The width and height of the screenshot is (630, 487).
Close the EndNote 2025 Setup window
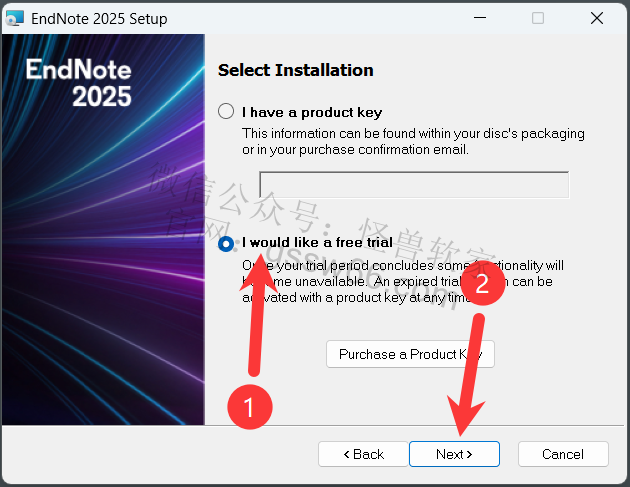[x=596, y=19]
